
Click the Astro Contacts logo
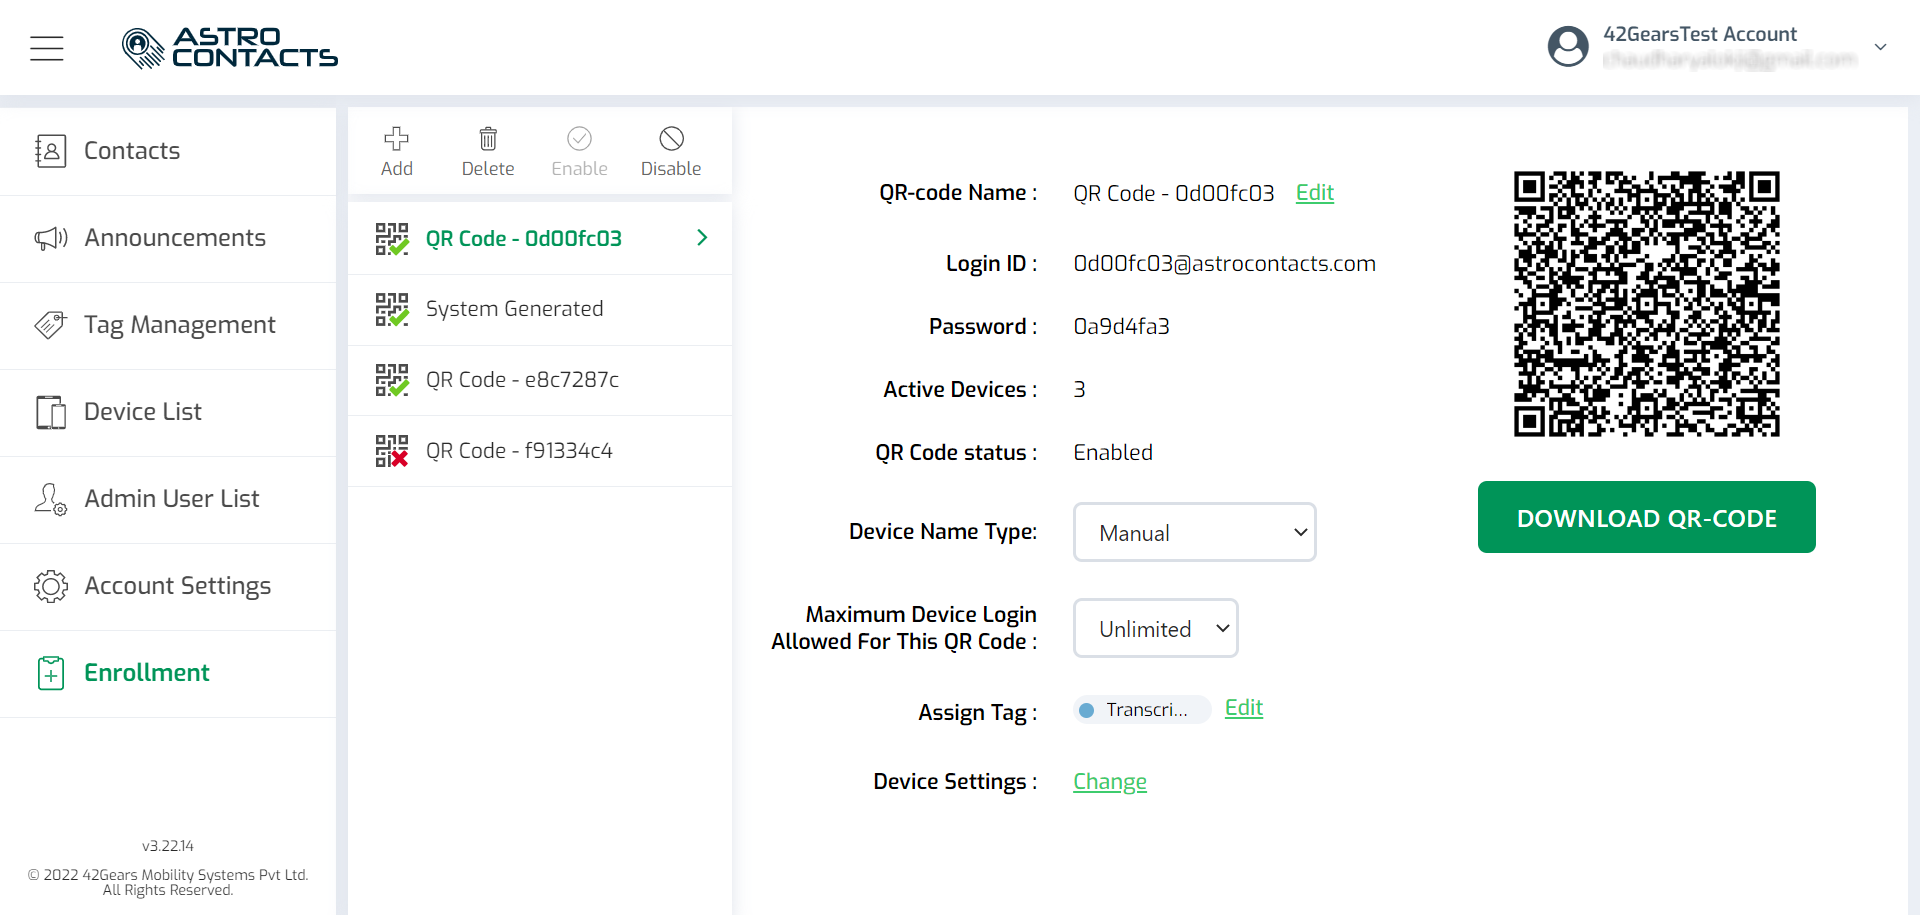coord(230,48)
